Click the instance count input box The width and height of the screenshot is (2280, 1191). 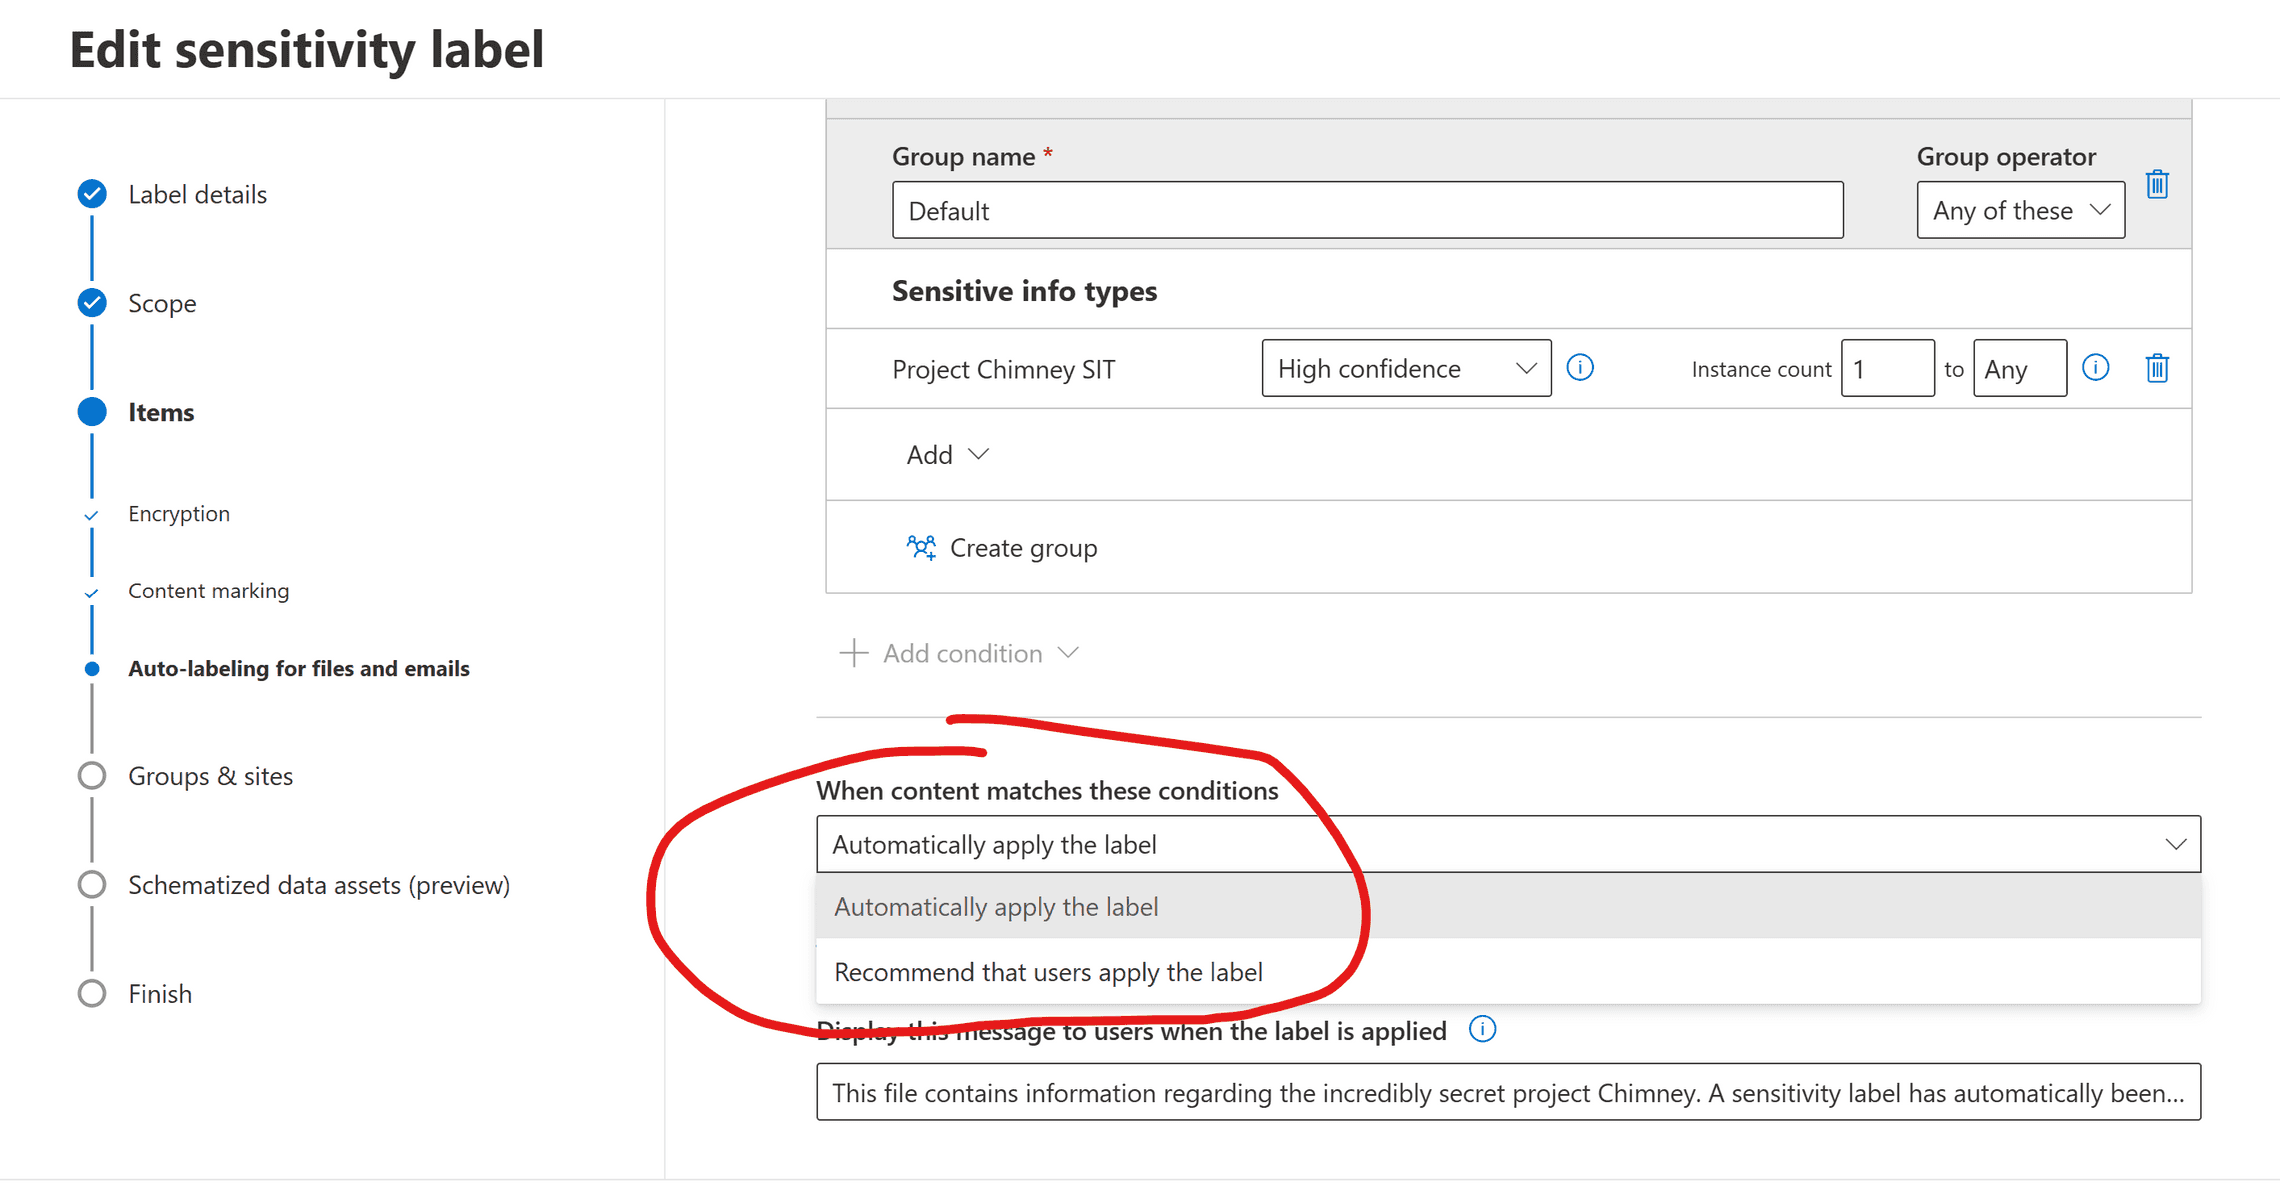pyautogui.click(x=1888, y=367)
